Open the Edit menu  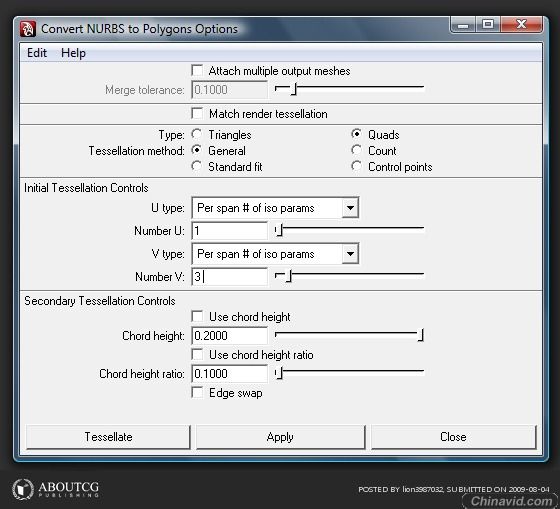click(x=37, y=53)
